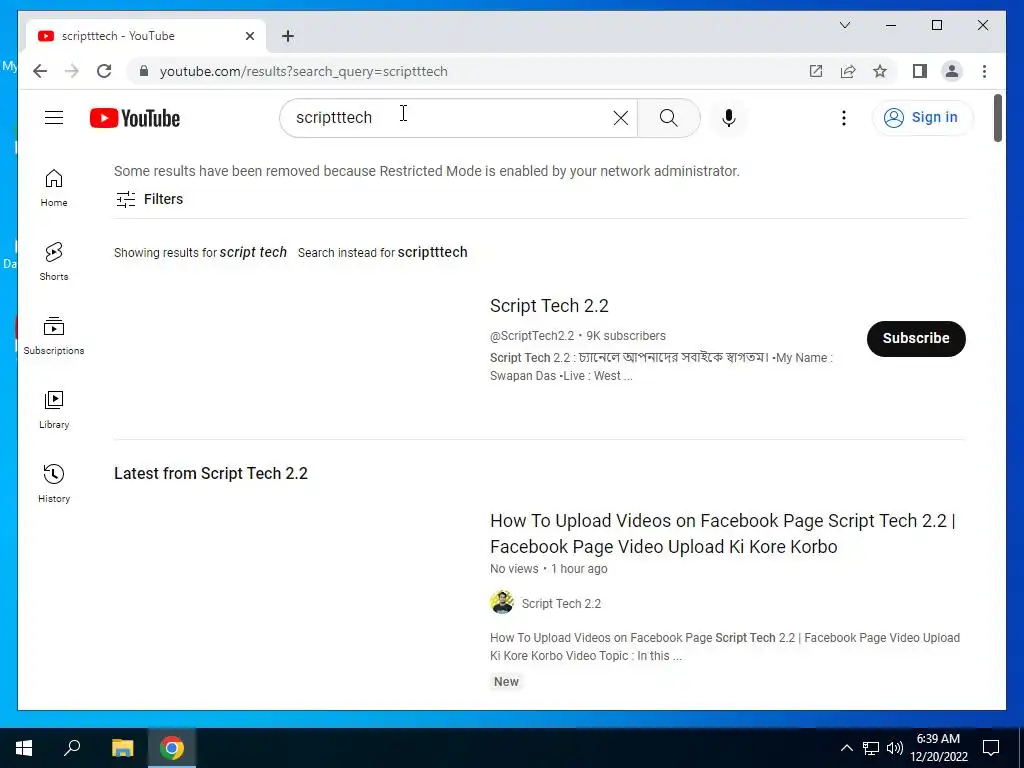Open Shorts from sidebar
1024x768 pixels.
[x=54, y=262]
